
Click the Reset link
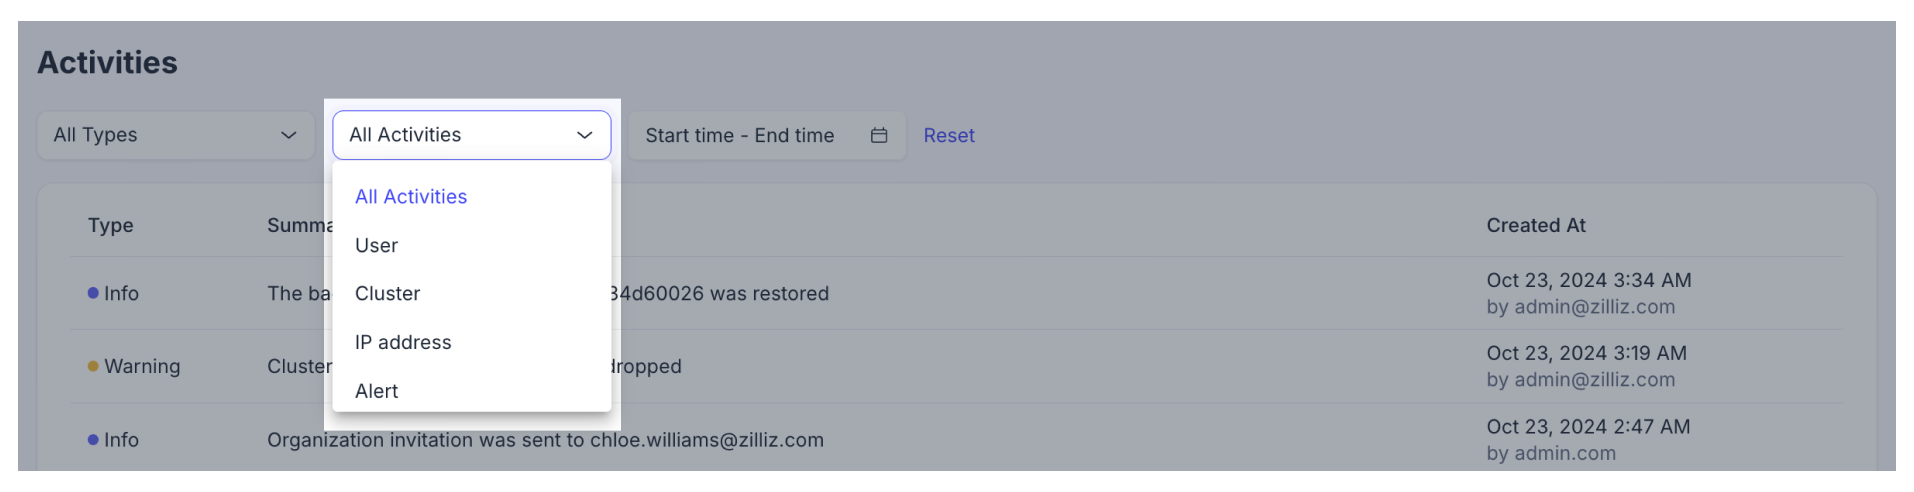pyautogui.click(x=948, y=135)
